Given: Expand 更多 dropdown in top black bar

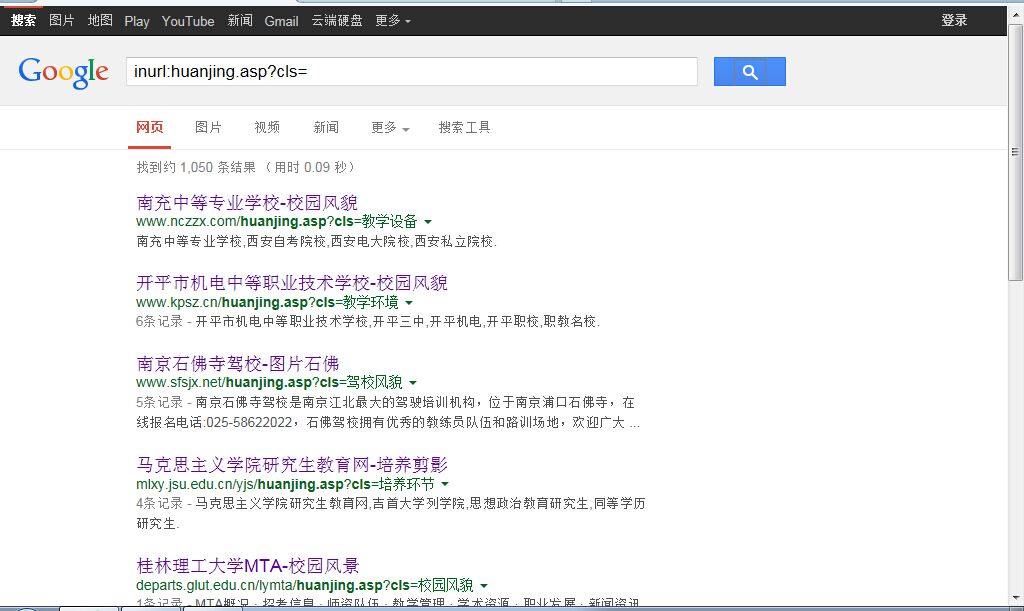Looking at the screenshot, I should coord(392,20).
